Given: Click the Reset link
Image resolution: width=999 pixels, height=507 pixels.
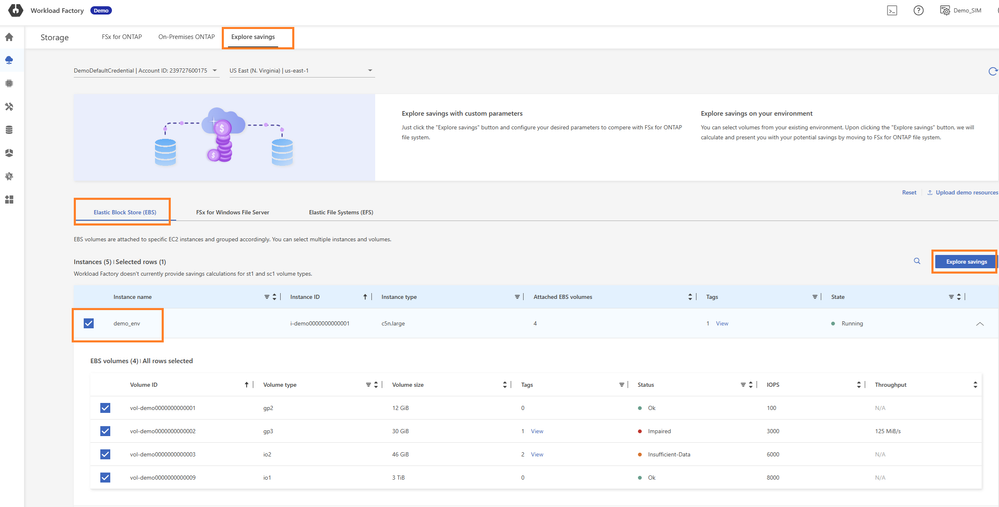Looking at the screenshot, I should pos(909,192).
